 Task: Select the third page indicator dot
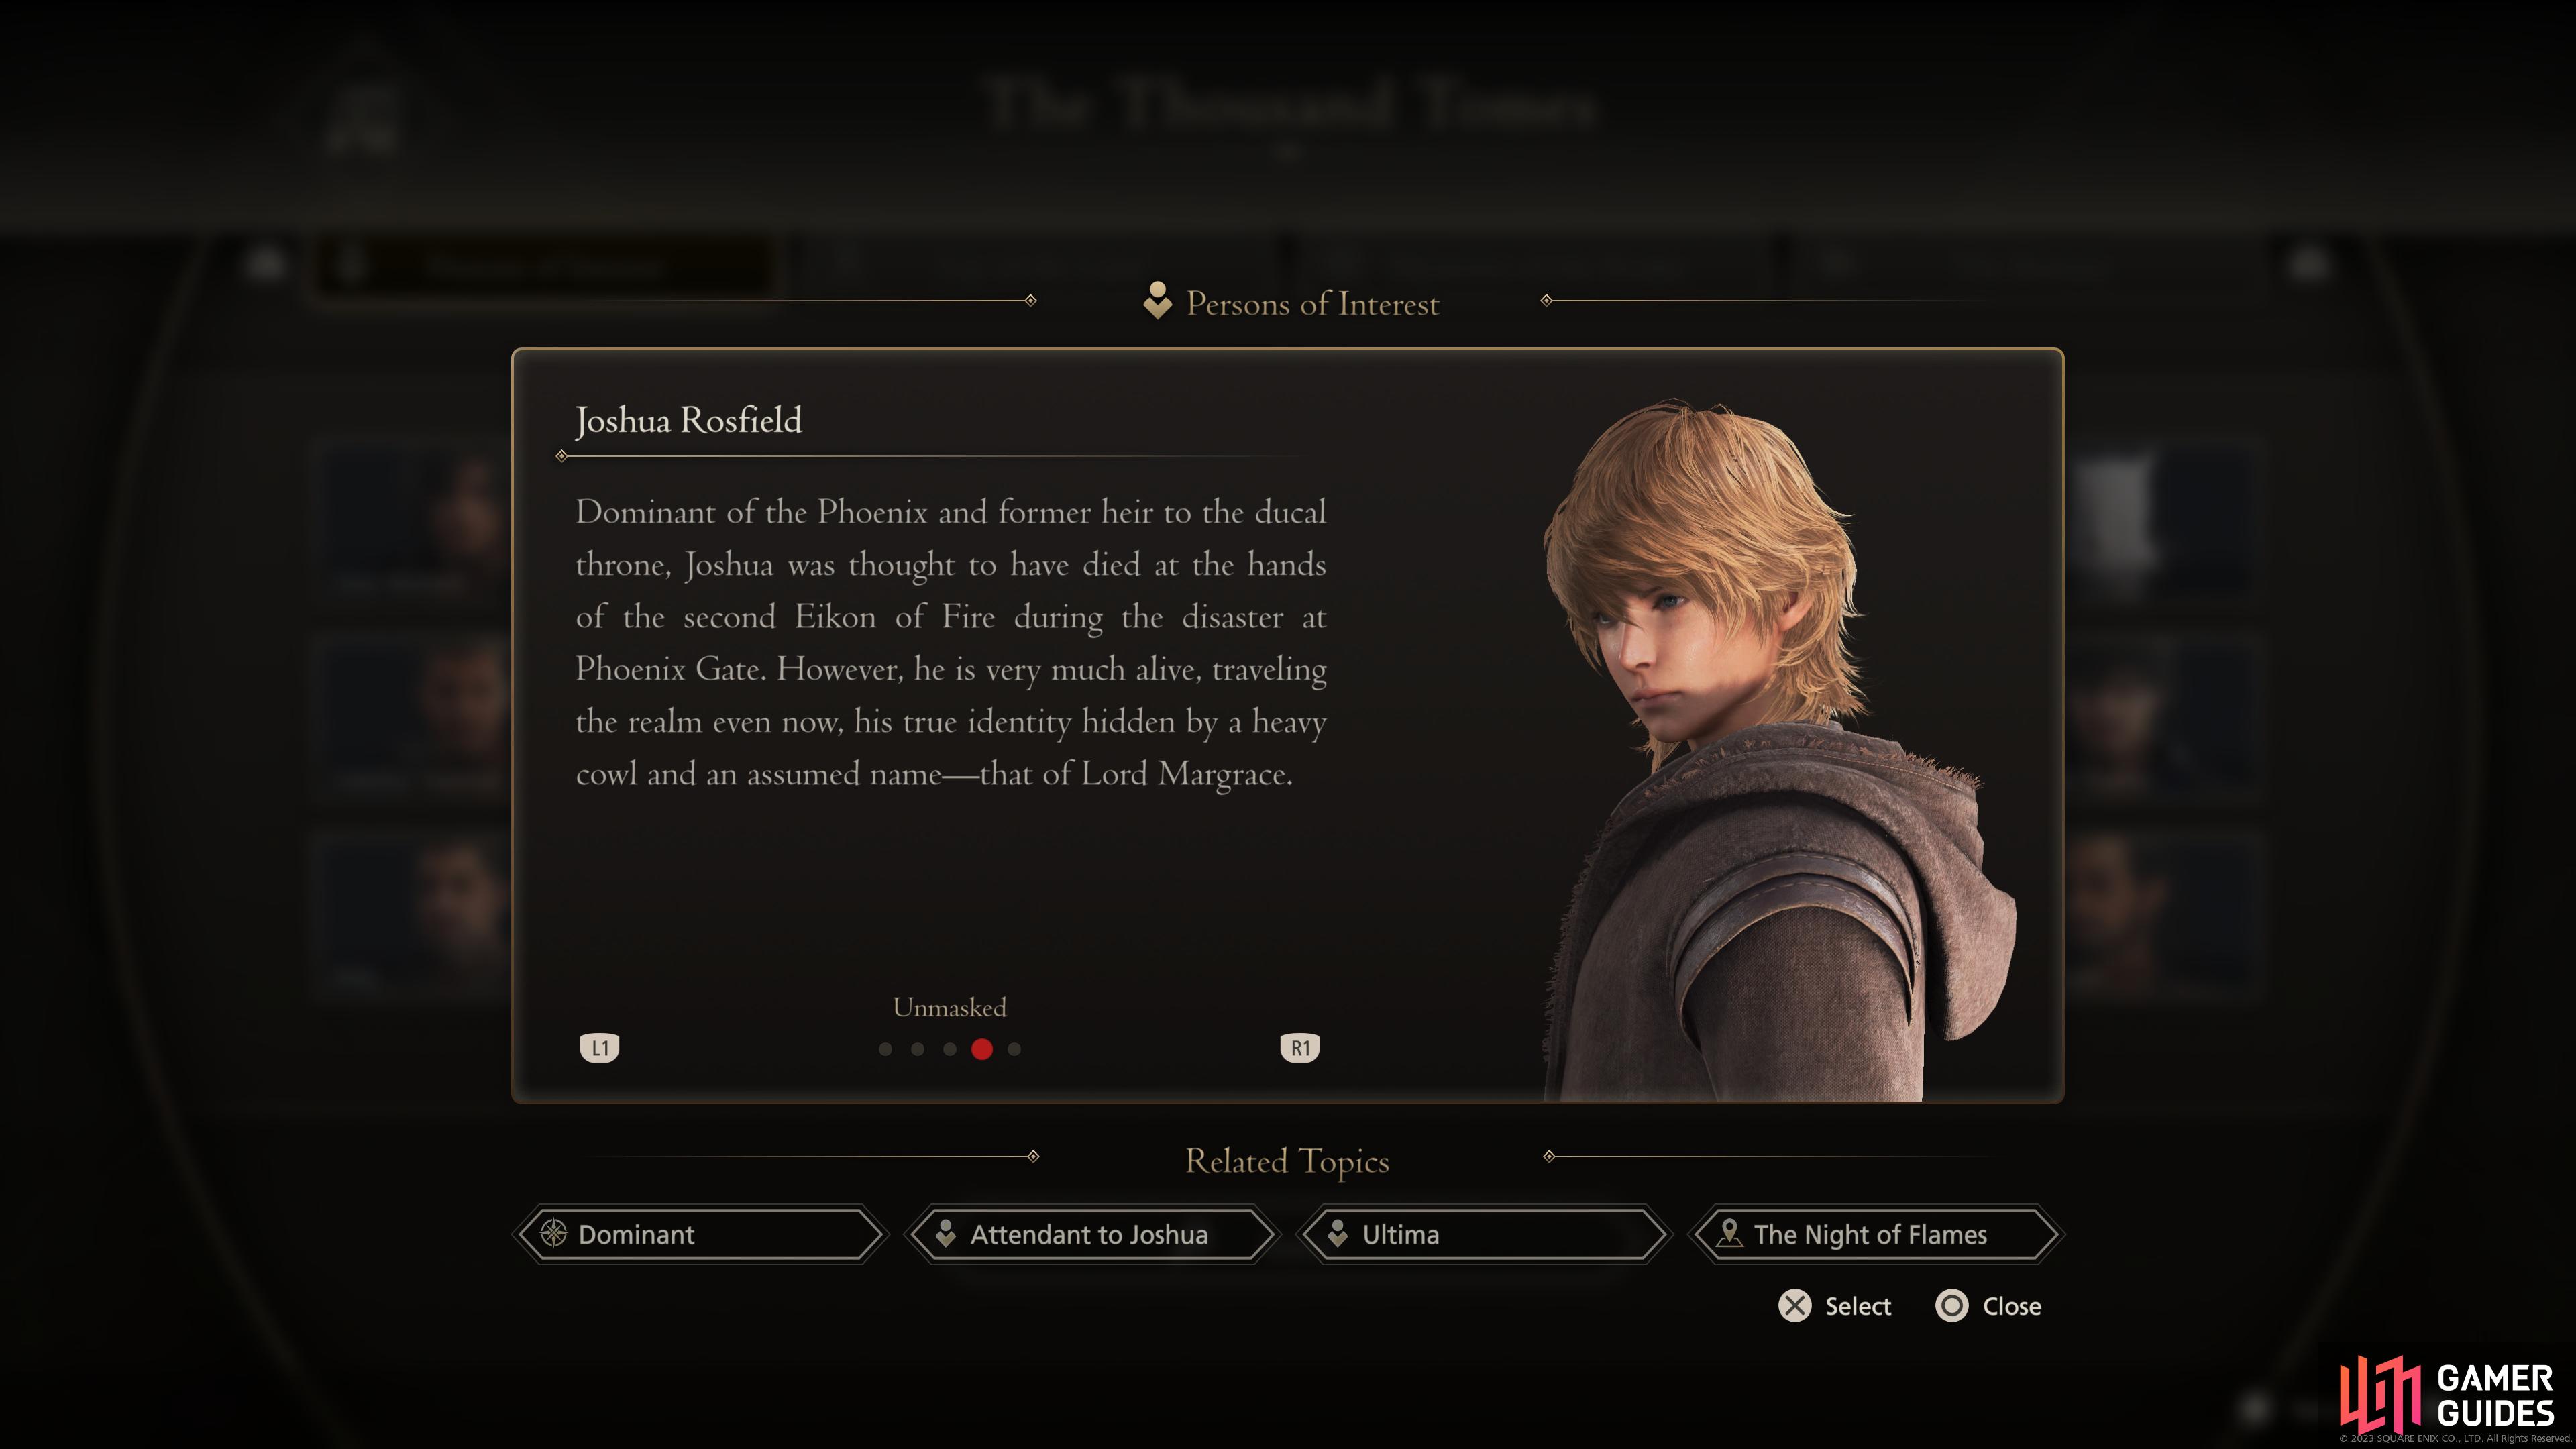(x=950, y=1049)
